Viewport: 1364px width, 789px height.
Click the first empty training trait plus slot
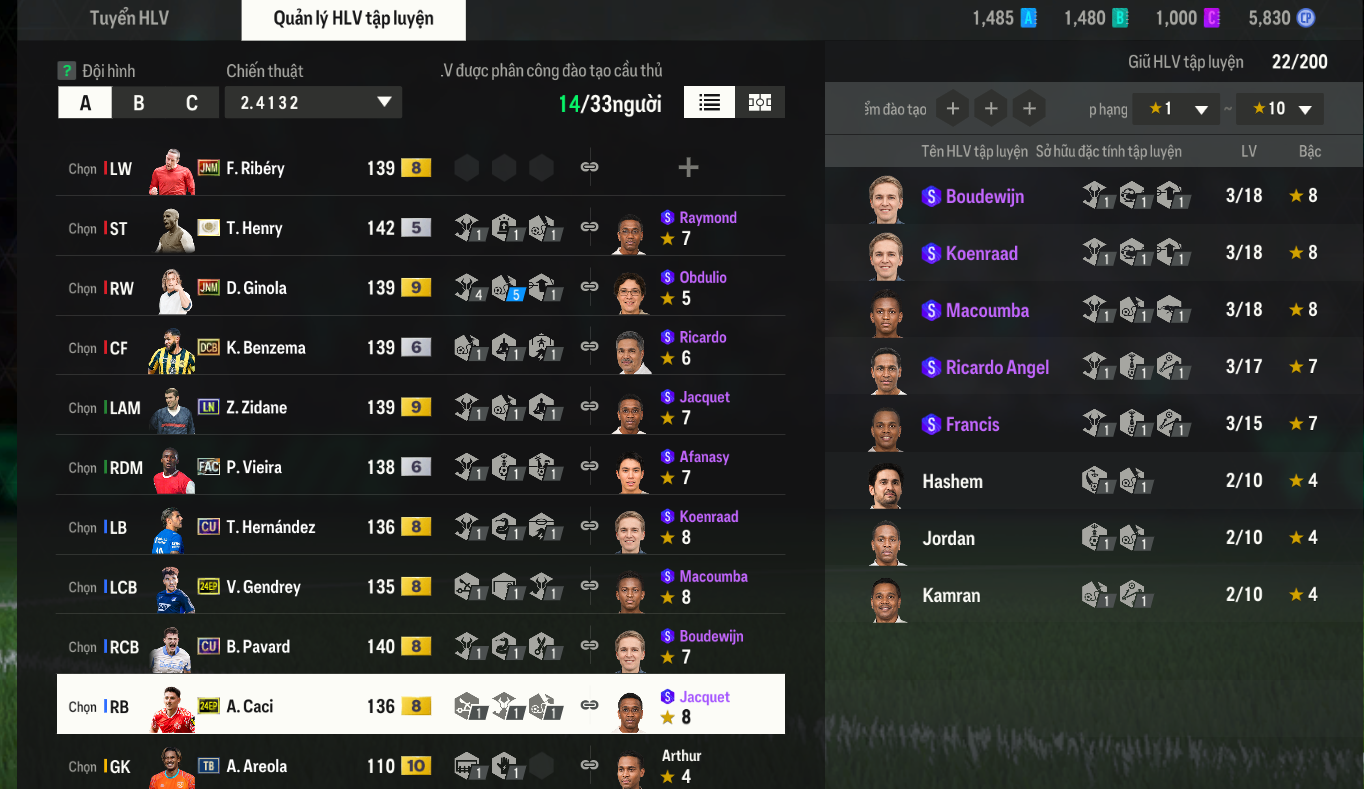[952, 109]
